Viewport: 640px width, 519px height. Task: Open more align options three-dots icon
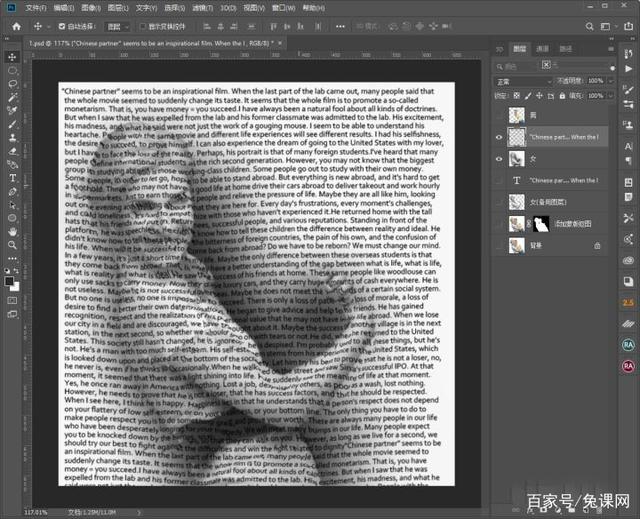340,27
